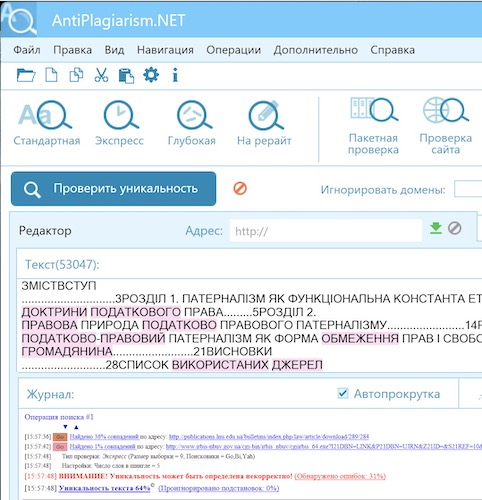The width and height of the screenshot is (482, 500).
Task: Select the Глубокая deep check
Action: pyautogui.click(x=192, y=123)
